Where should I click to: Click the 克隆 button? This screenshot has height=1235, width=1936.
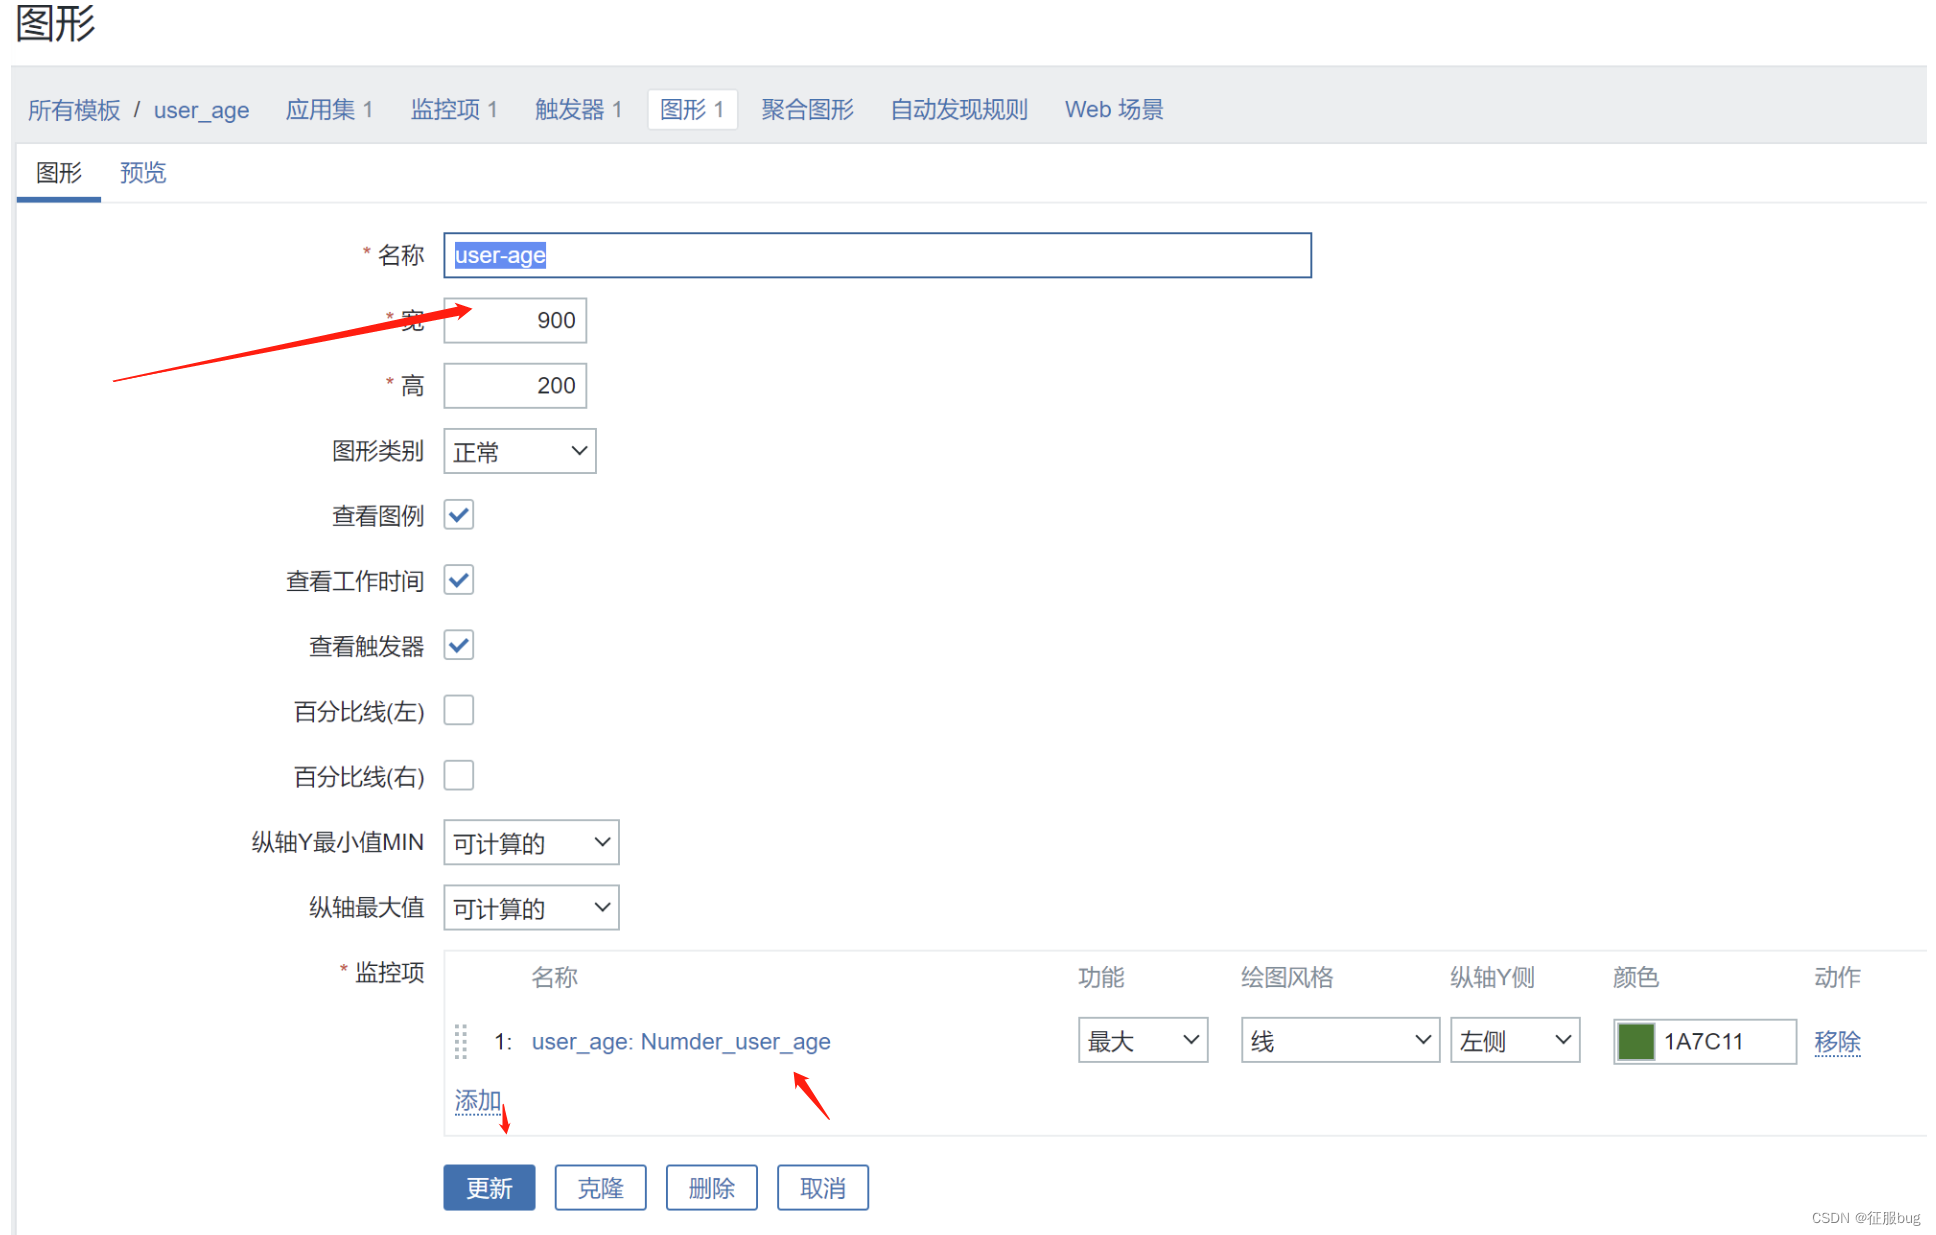600,1187
